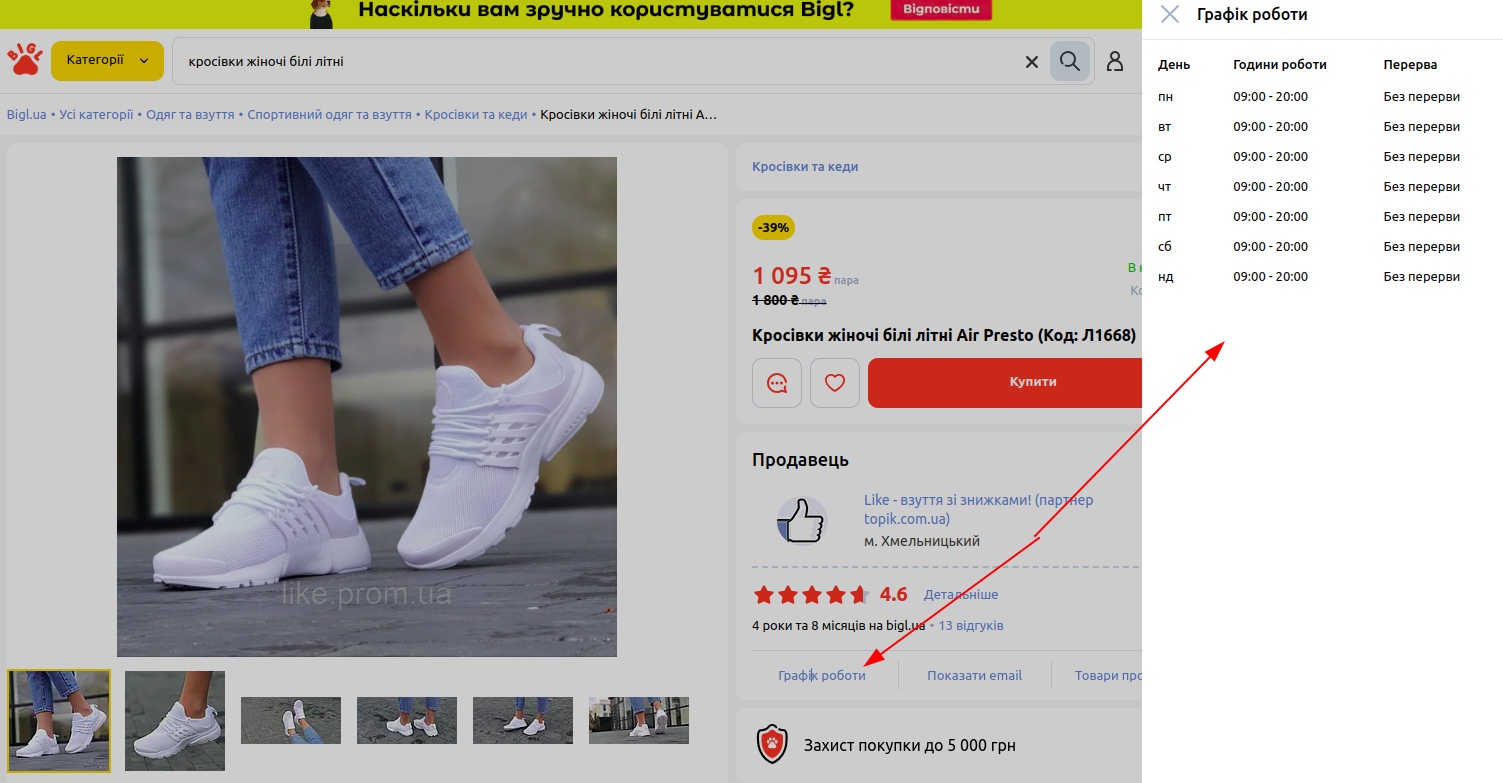Click the Відповісти survey button
1503x783 pixels.
pyautogui.click(x=941, y=10)
